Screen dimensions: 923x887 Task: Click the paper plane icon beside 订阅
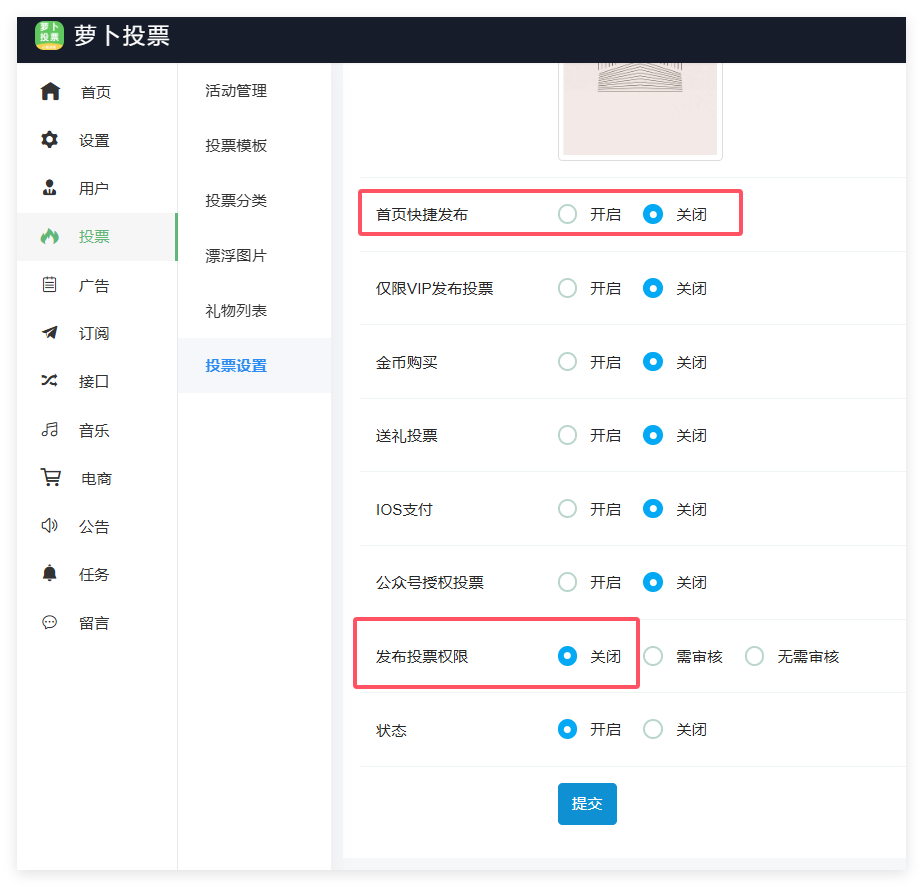pos(49,333)
